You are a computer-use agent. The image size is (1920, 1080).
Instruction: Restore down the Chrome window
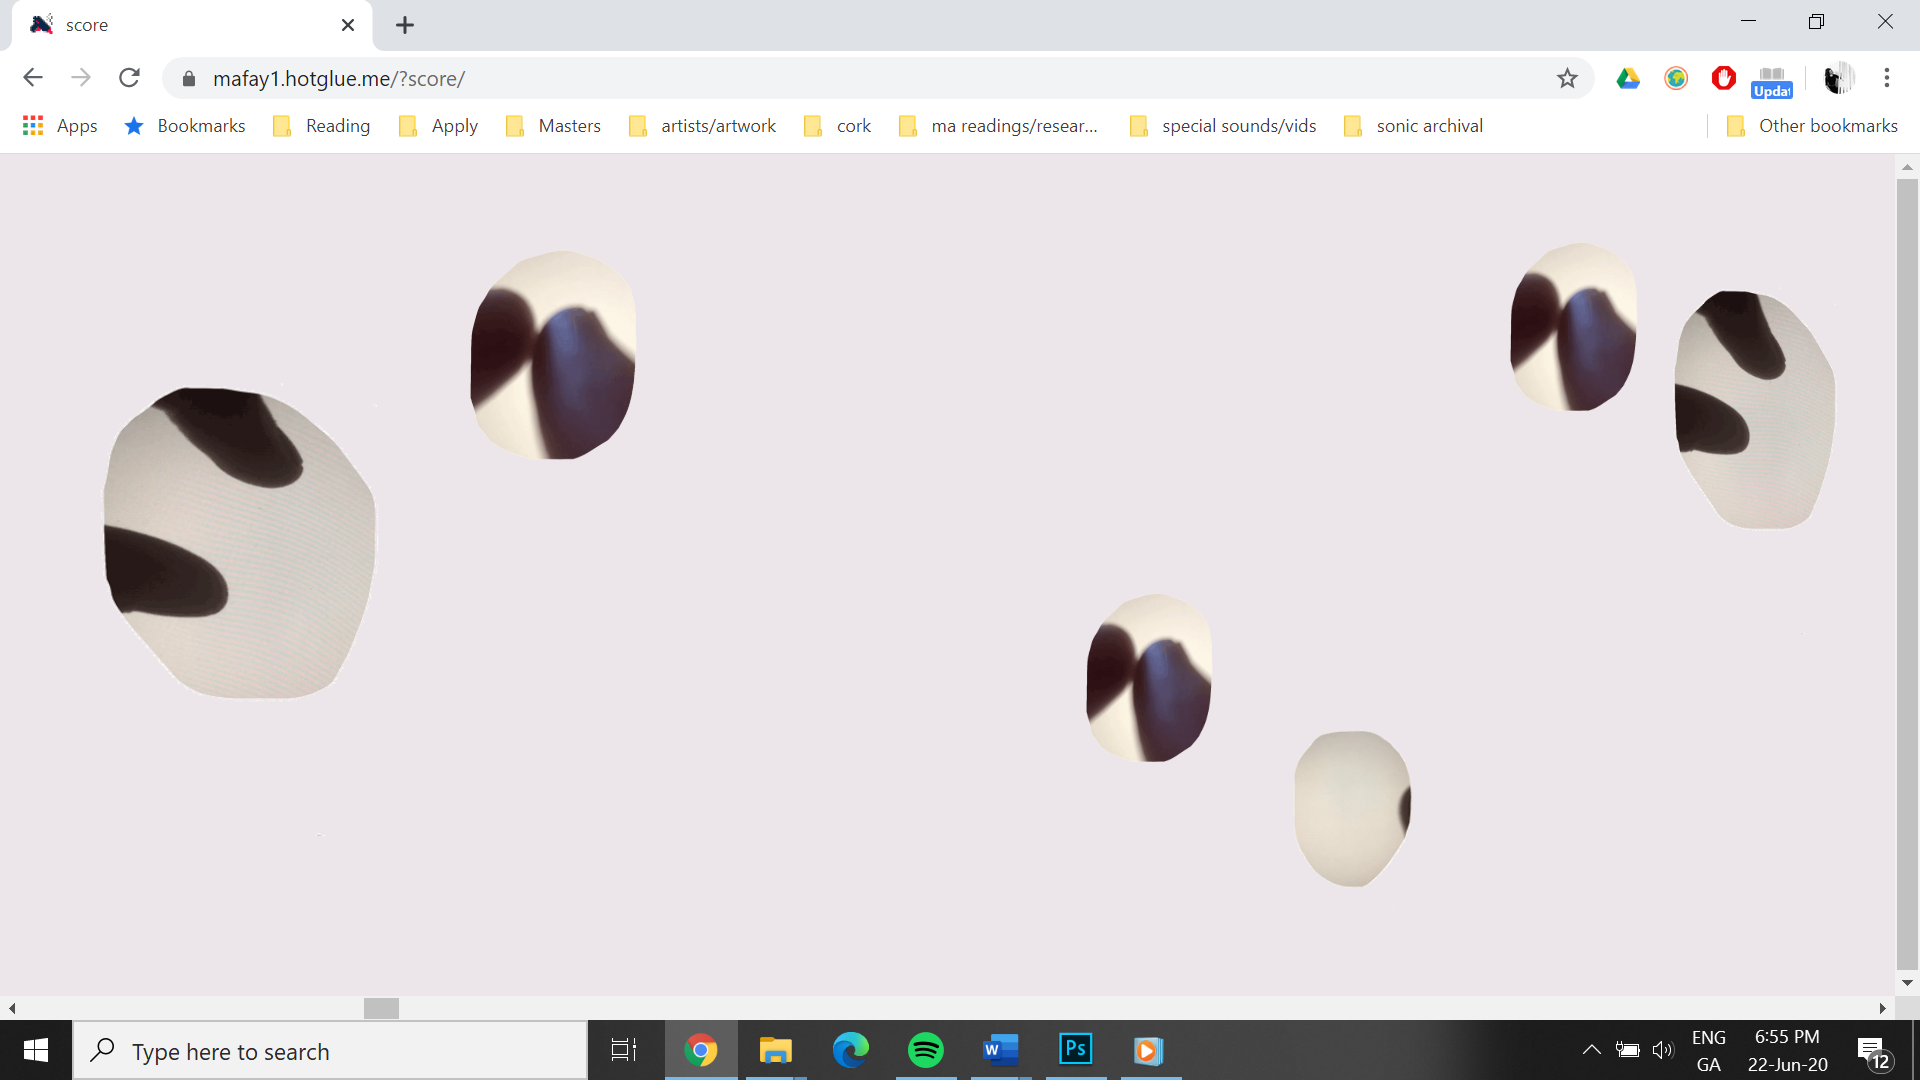tap(1816, 22)
